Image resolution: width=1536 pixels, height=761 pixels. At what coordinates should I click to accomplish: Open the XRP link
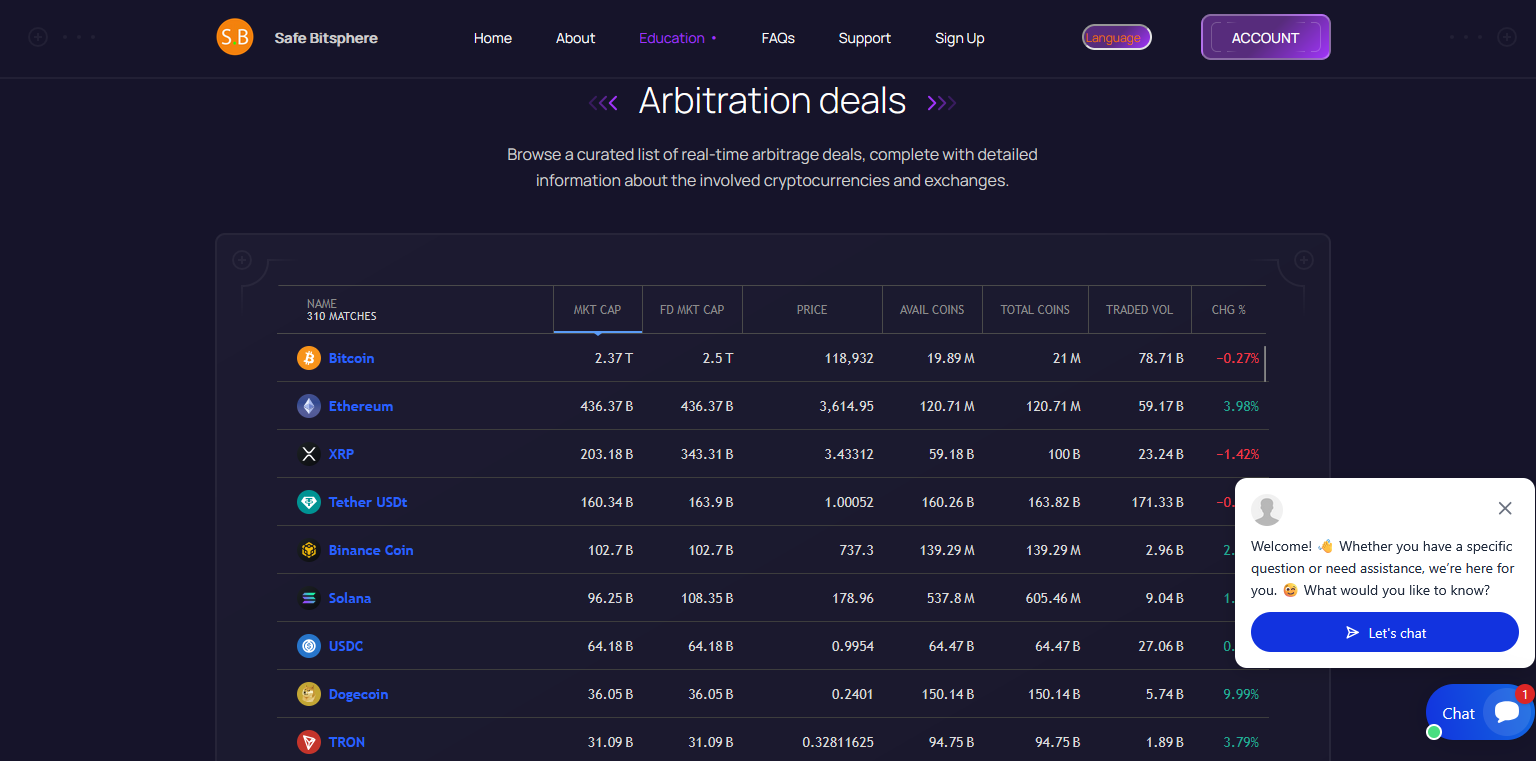341,454
